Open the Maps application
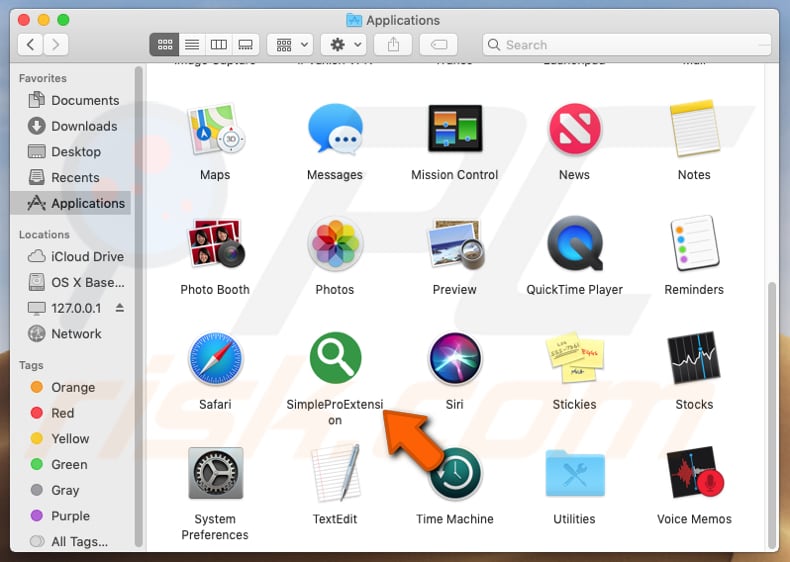 pos(215,130)
